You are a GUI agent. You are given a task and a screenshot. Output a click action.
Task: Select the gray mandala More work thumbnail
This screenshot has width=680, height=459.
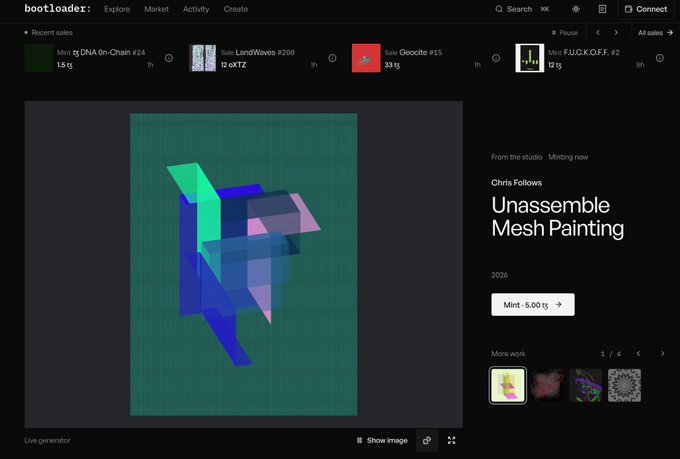624,385
